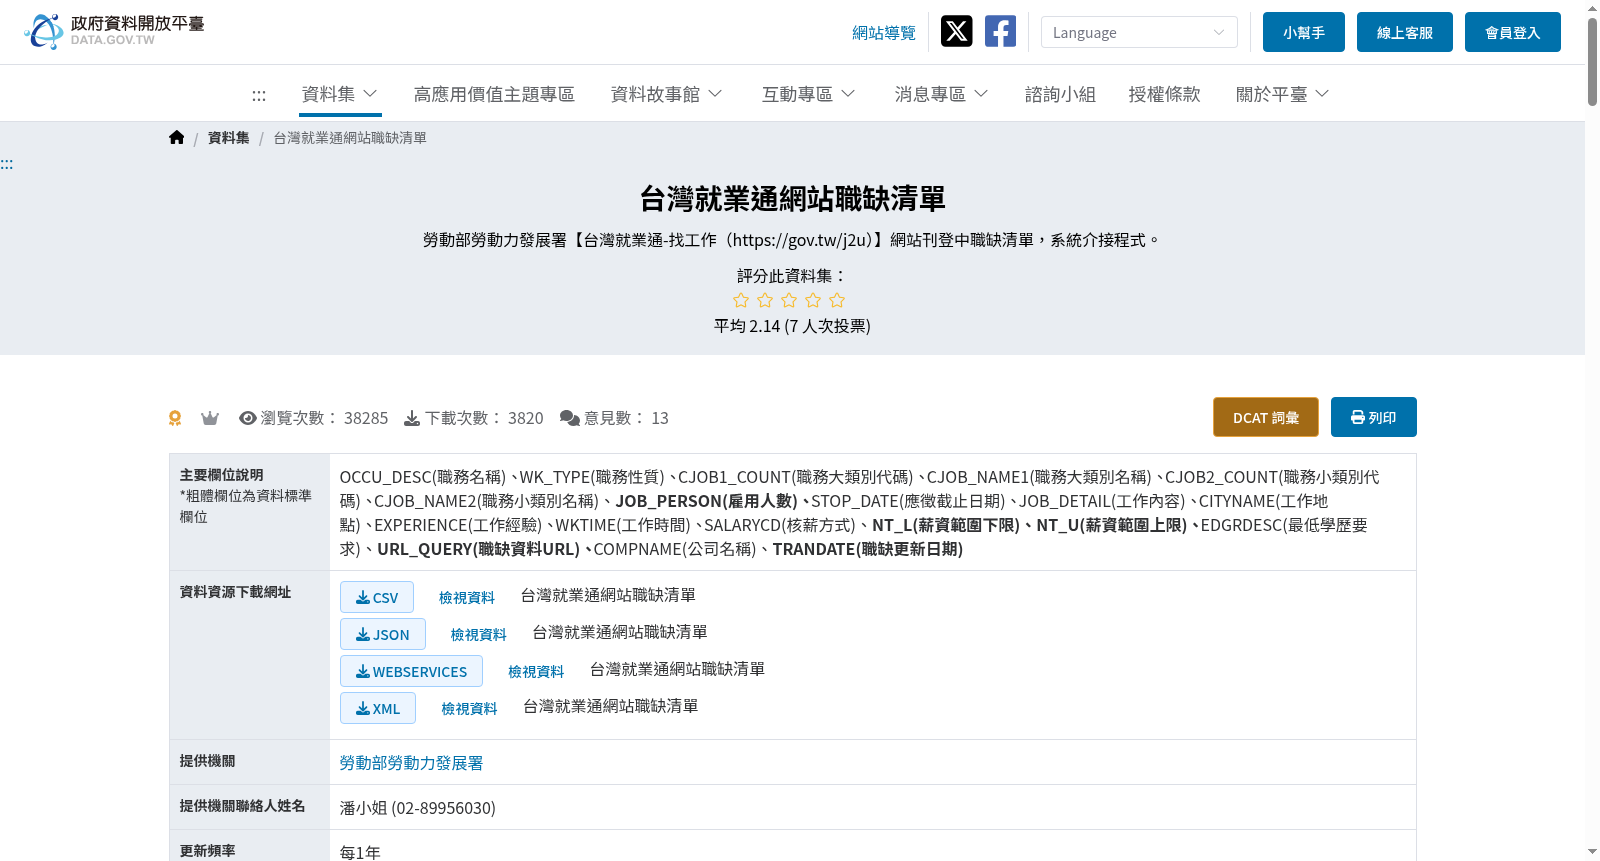Open 高應用價值主題專區 menu item
Image resolution: width=1600 pixels, height=861 pixels.
pyautogui.click(x=494, y=94)
